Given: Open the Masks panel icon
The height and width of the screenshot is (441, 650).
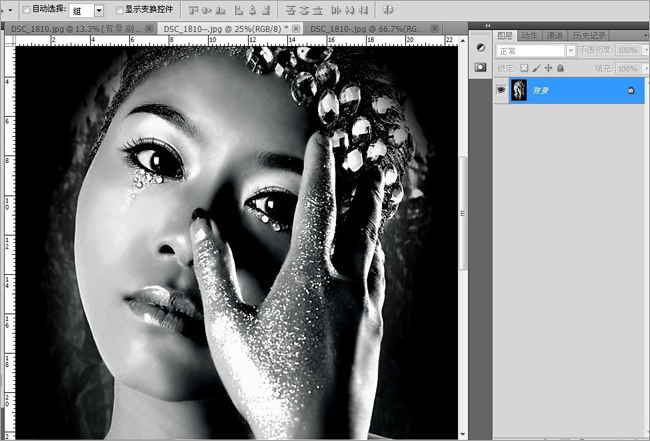Looking at the screenshot, I should pos(480,67).
